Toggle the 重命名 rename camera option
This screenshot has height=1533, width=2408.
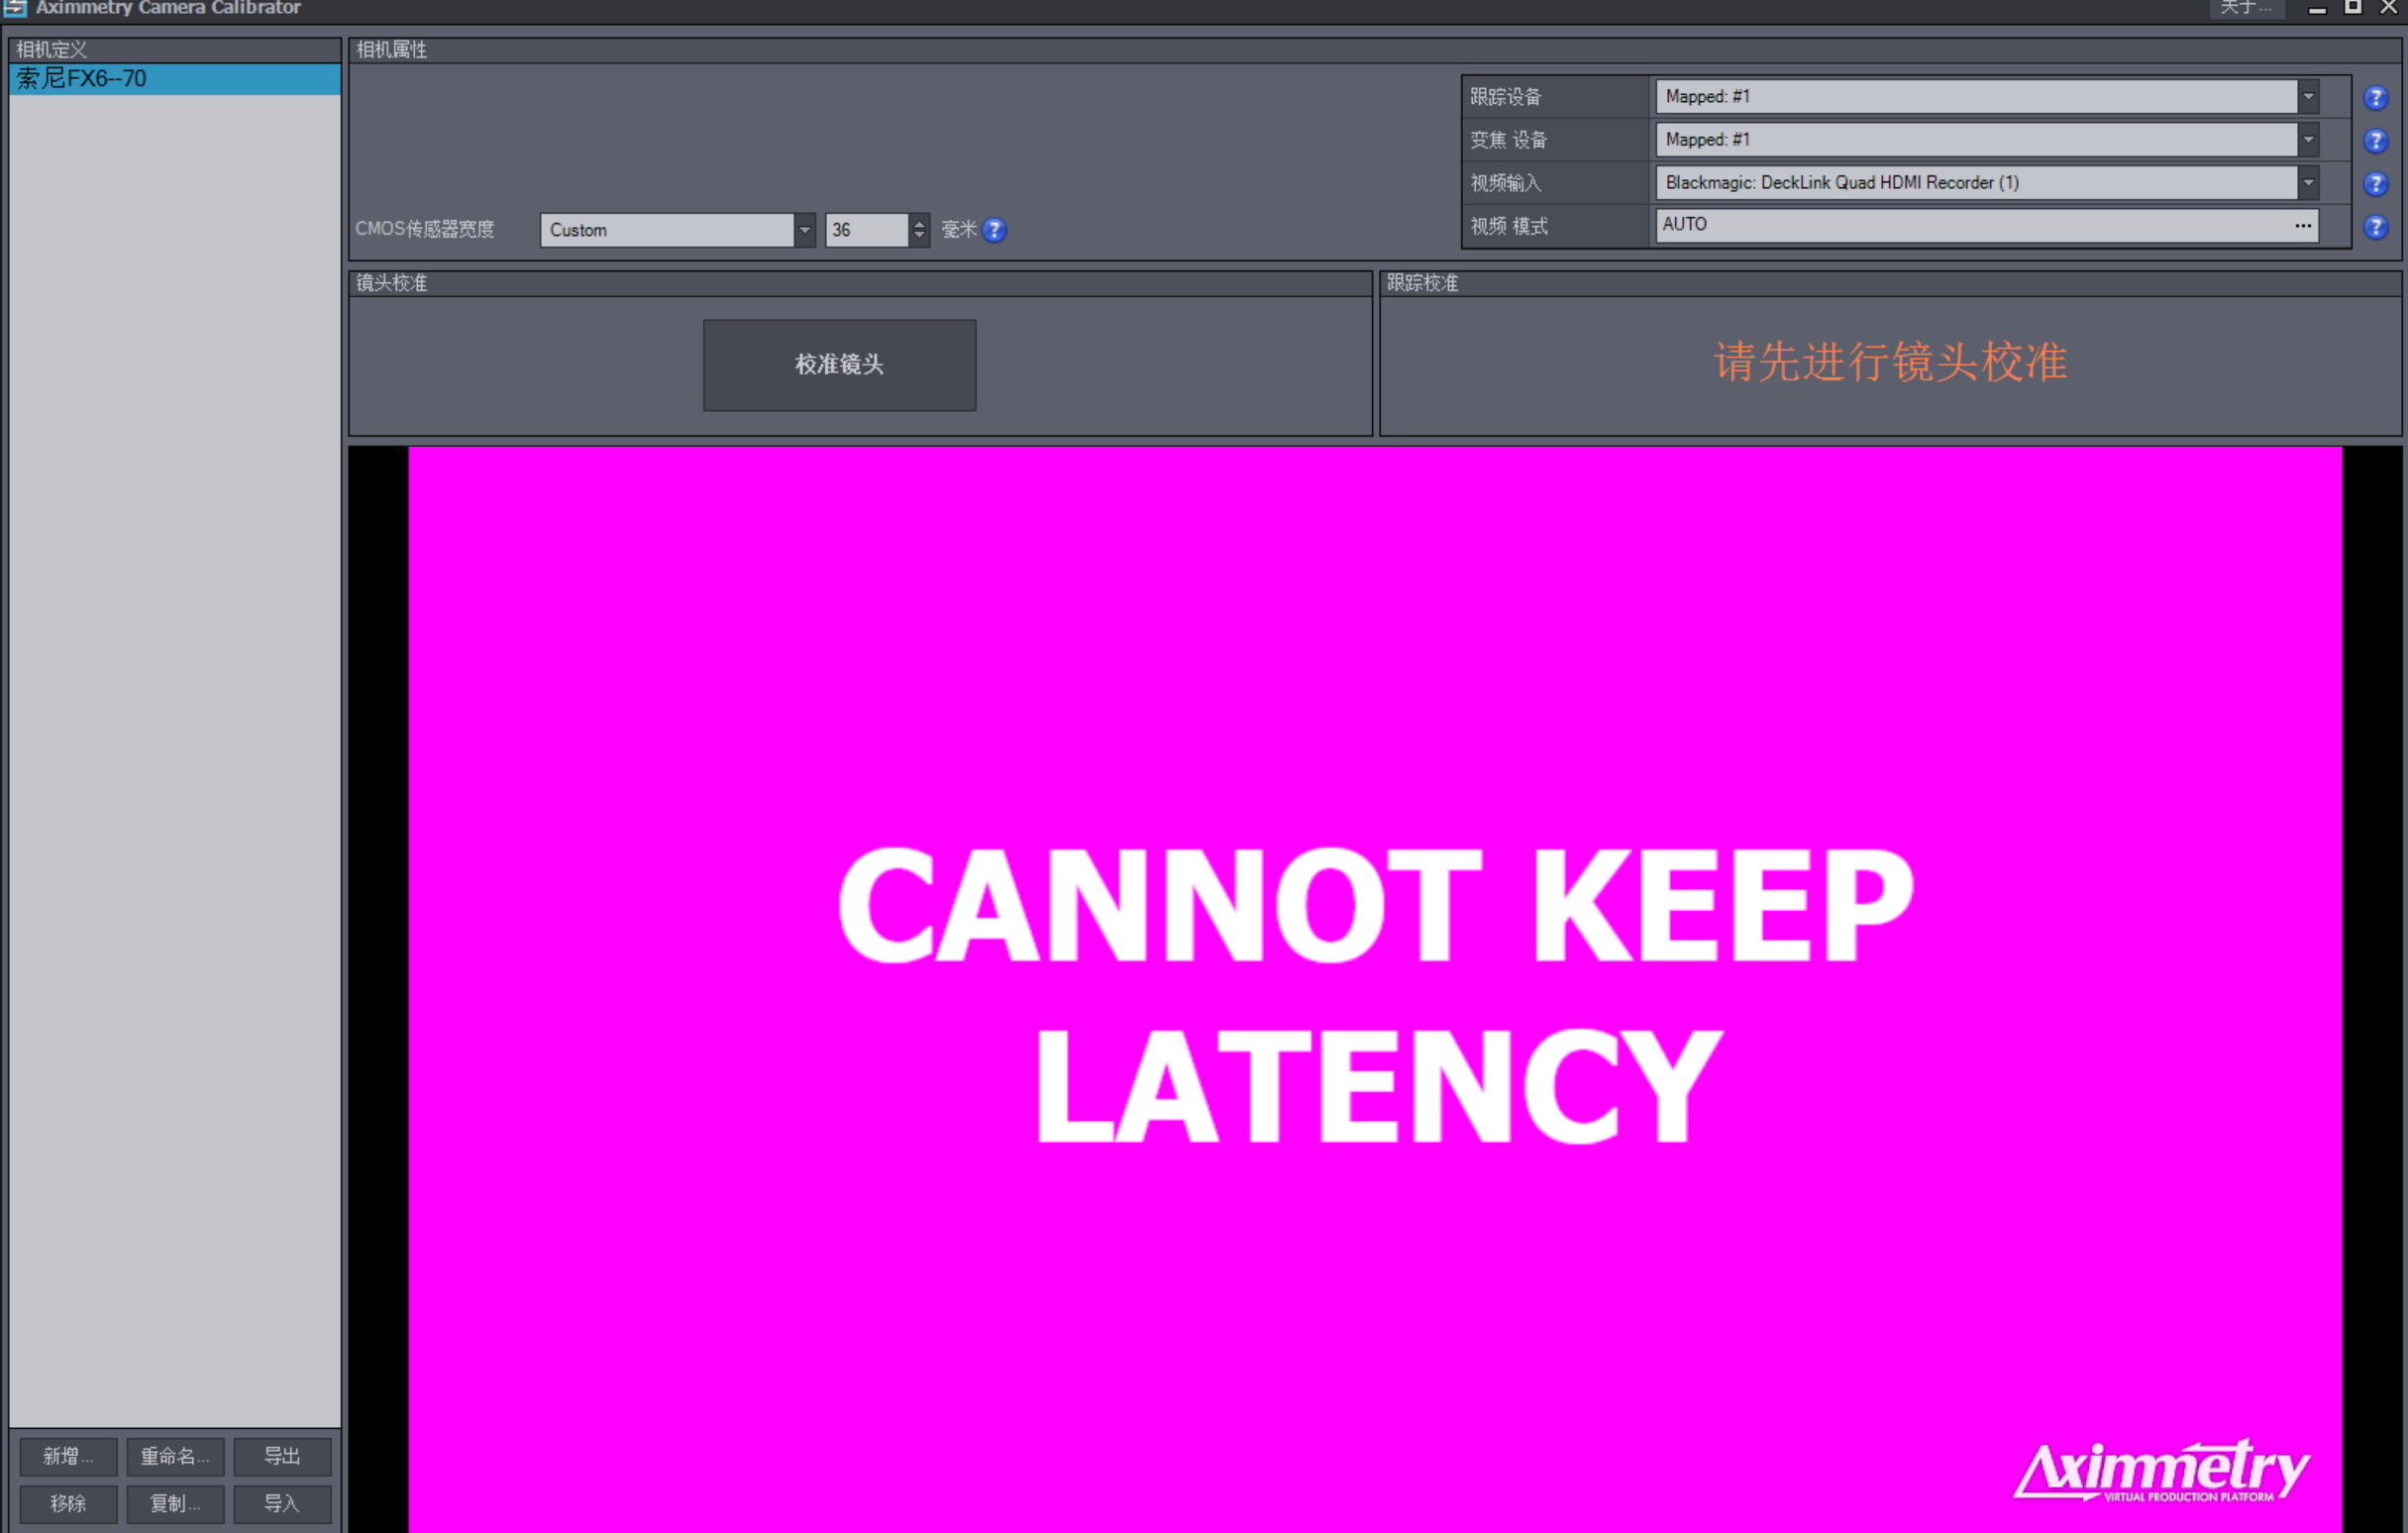pyautogui.click(x=173, y=1456)
